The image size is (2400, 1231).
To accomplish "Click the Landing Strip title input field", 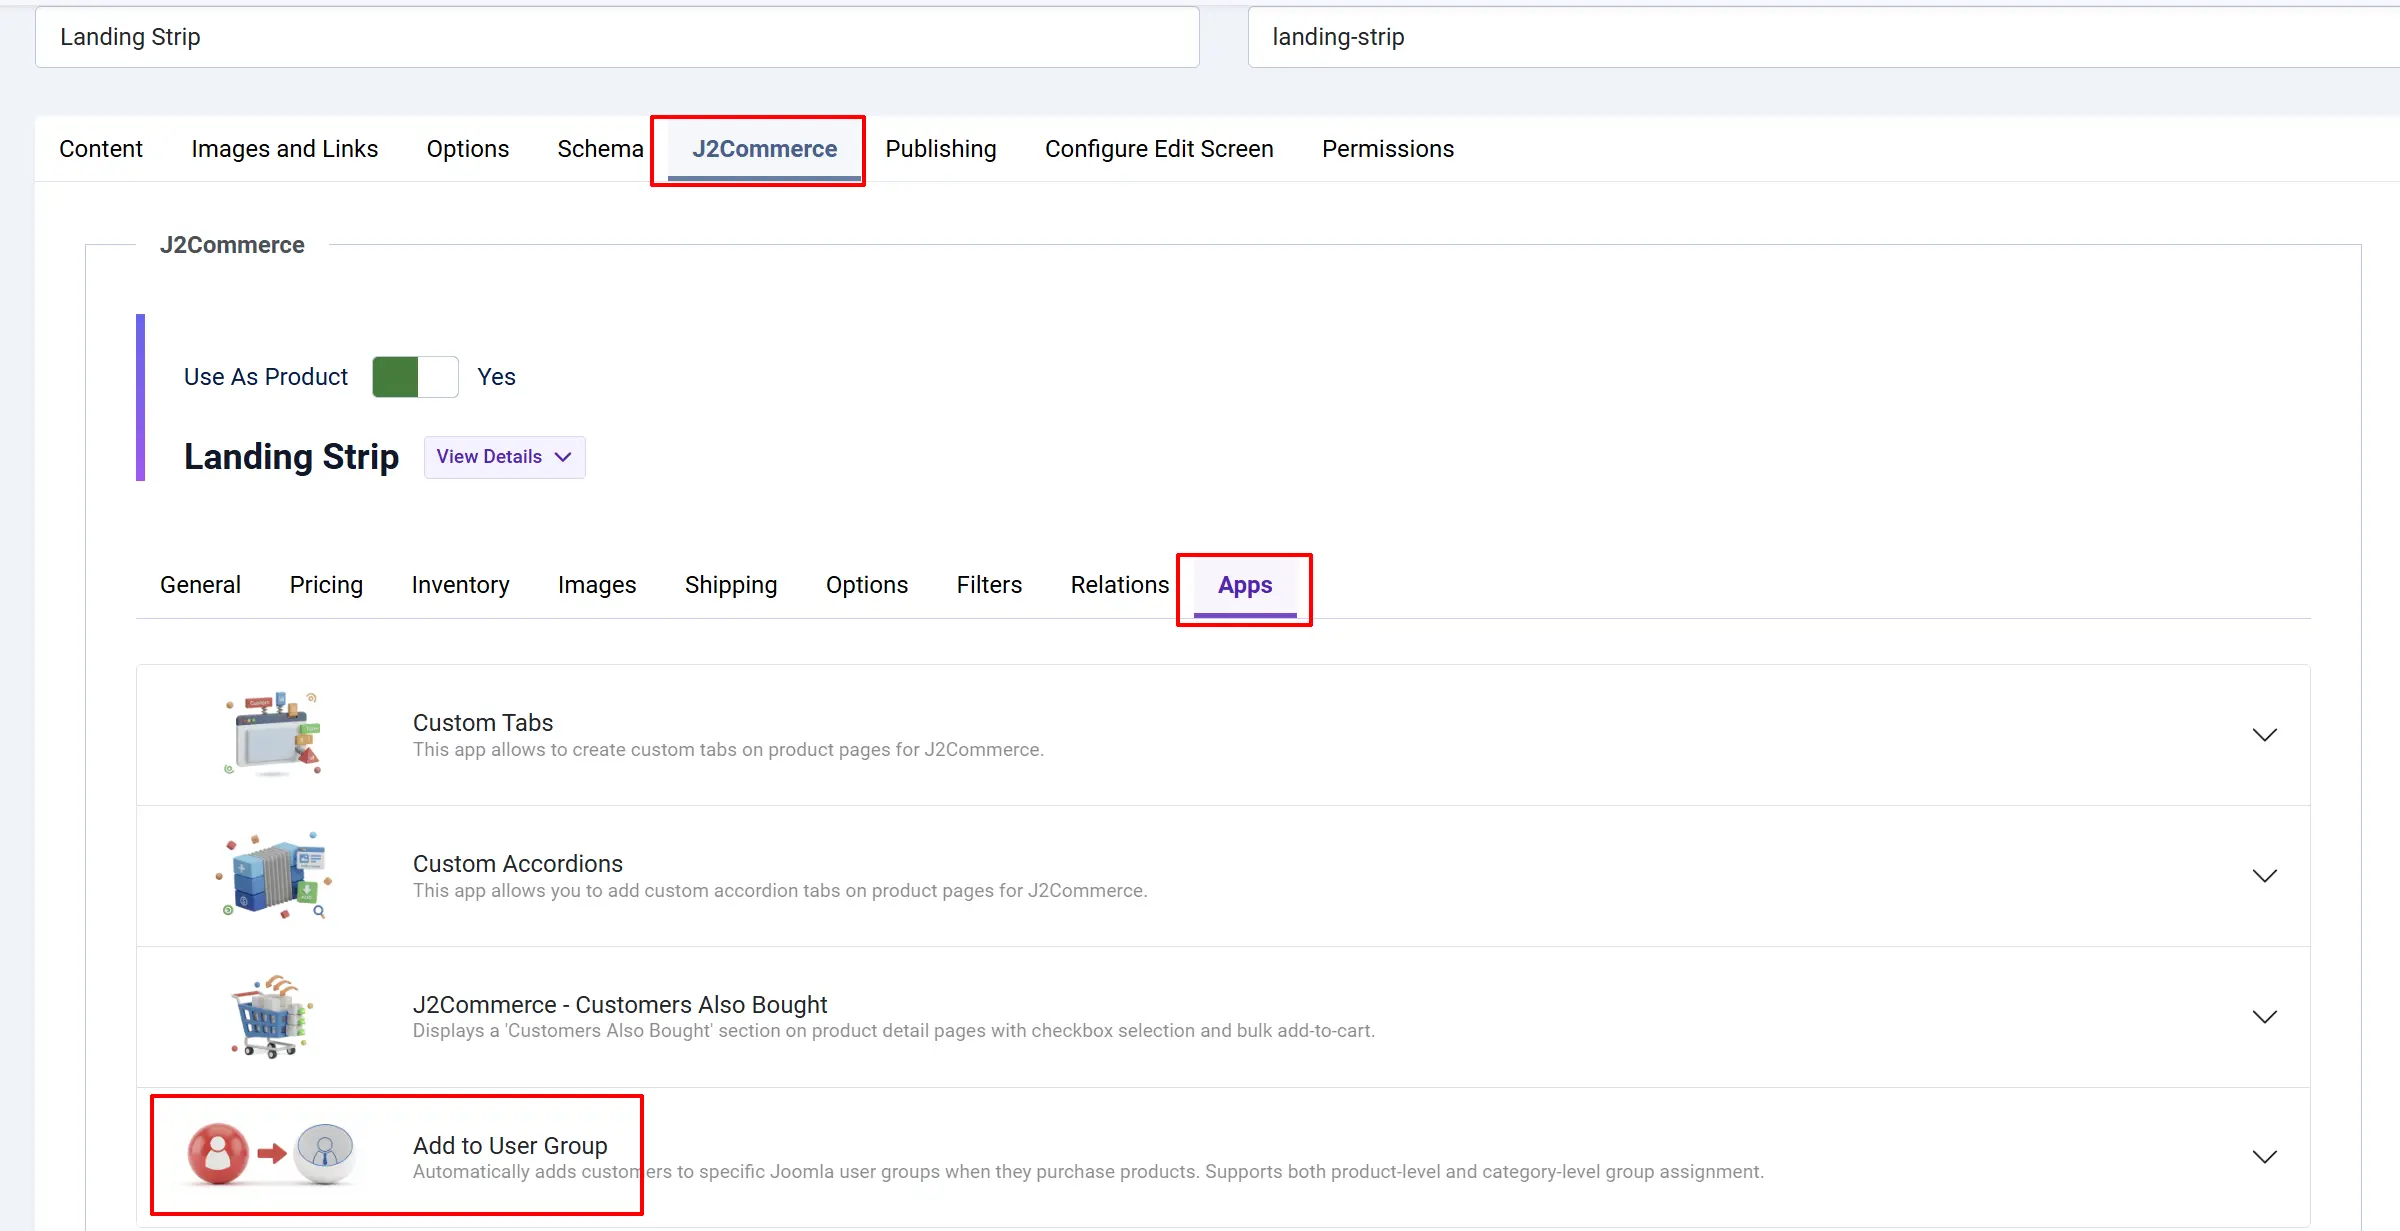I will point(617,37).
